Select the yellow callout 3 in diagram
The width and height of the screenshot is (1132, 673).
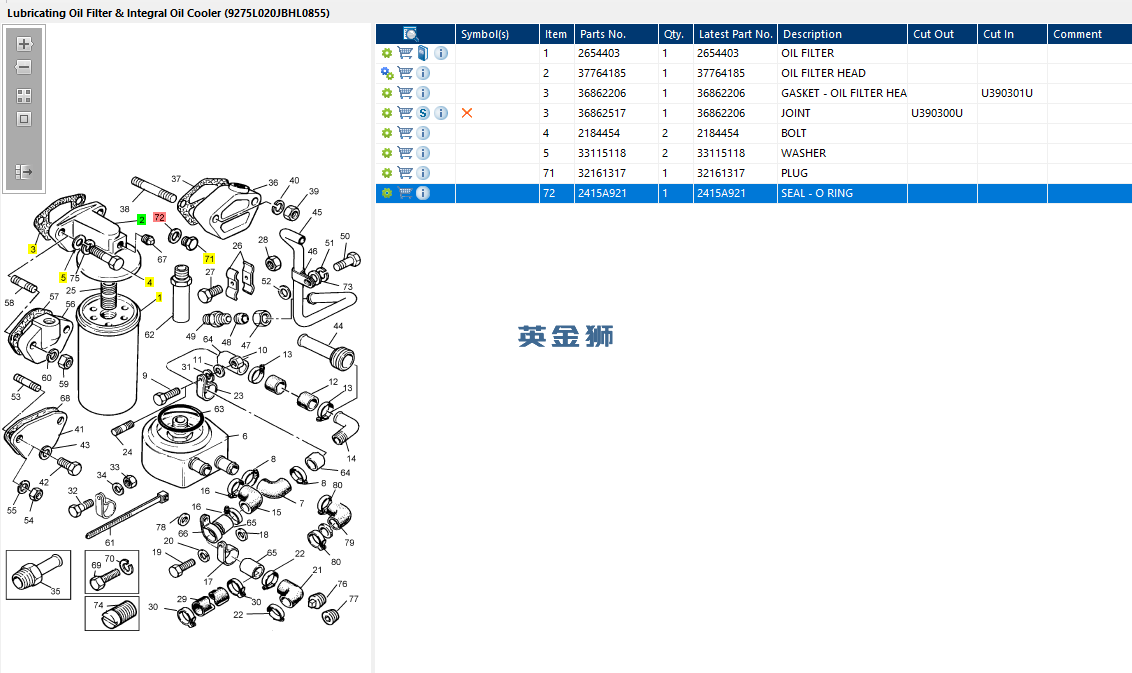tap(32, 248)
